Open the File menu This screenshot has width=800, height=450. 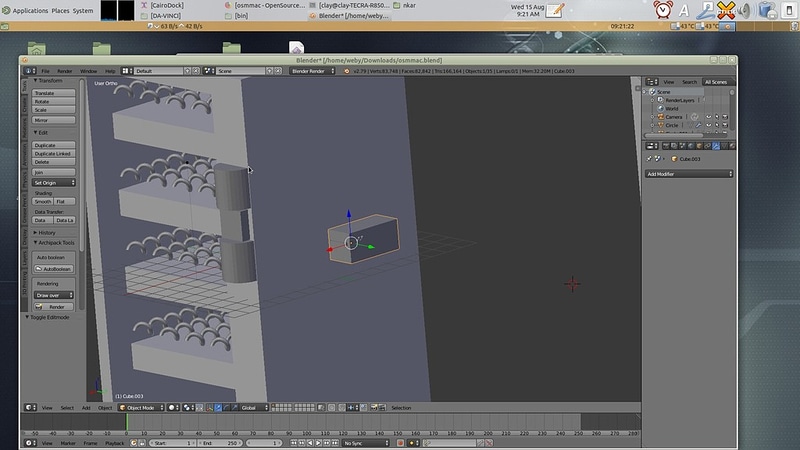coord(45,71)
